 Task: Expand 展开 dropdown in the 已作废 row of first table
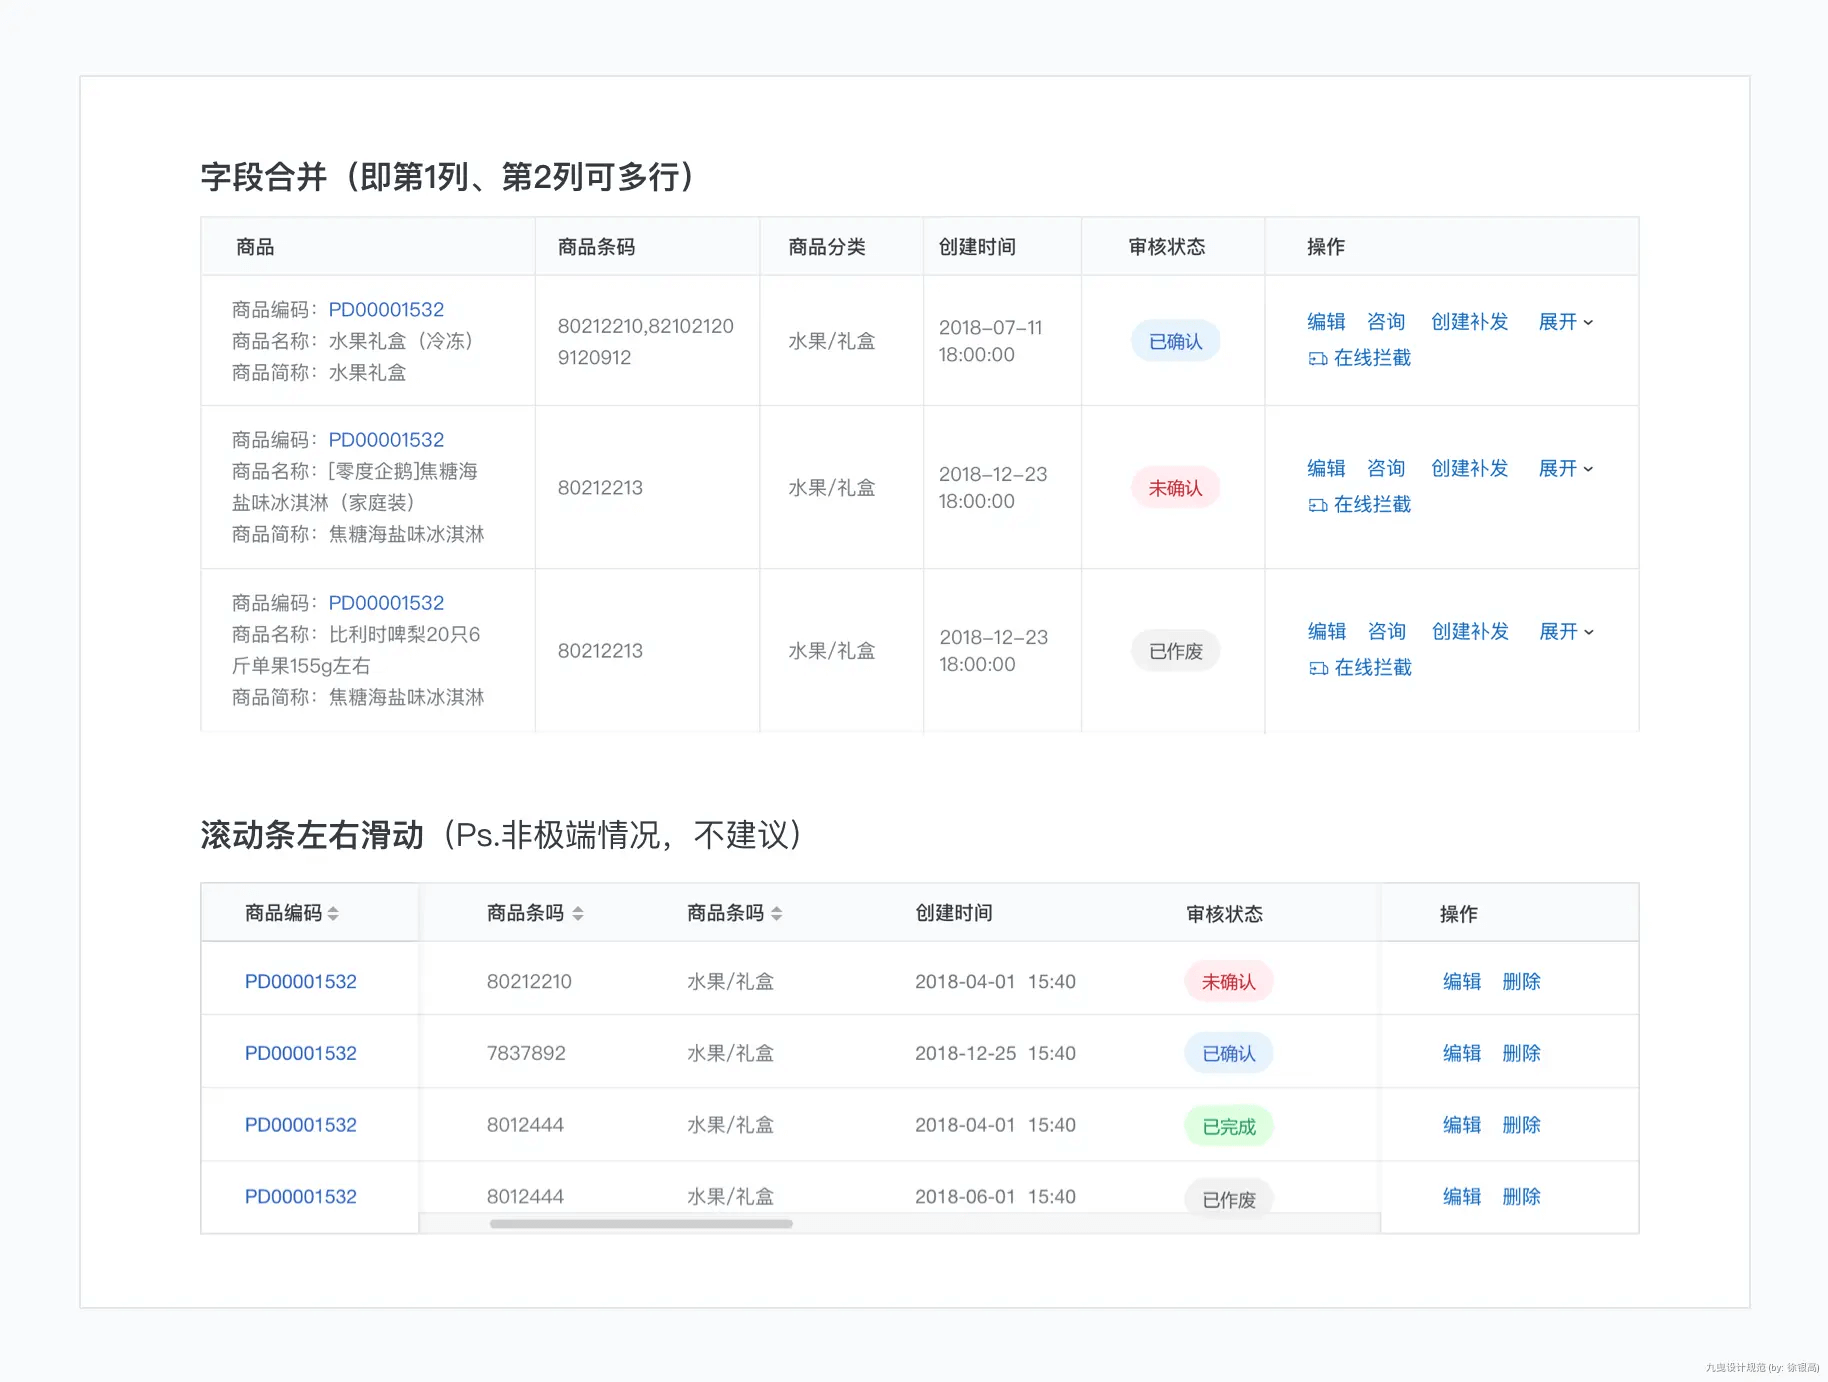(x=1567, y=632)
